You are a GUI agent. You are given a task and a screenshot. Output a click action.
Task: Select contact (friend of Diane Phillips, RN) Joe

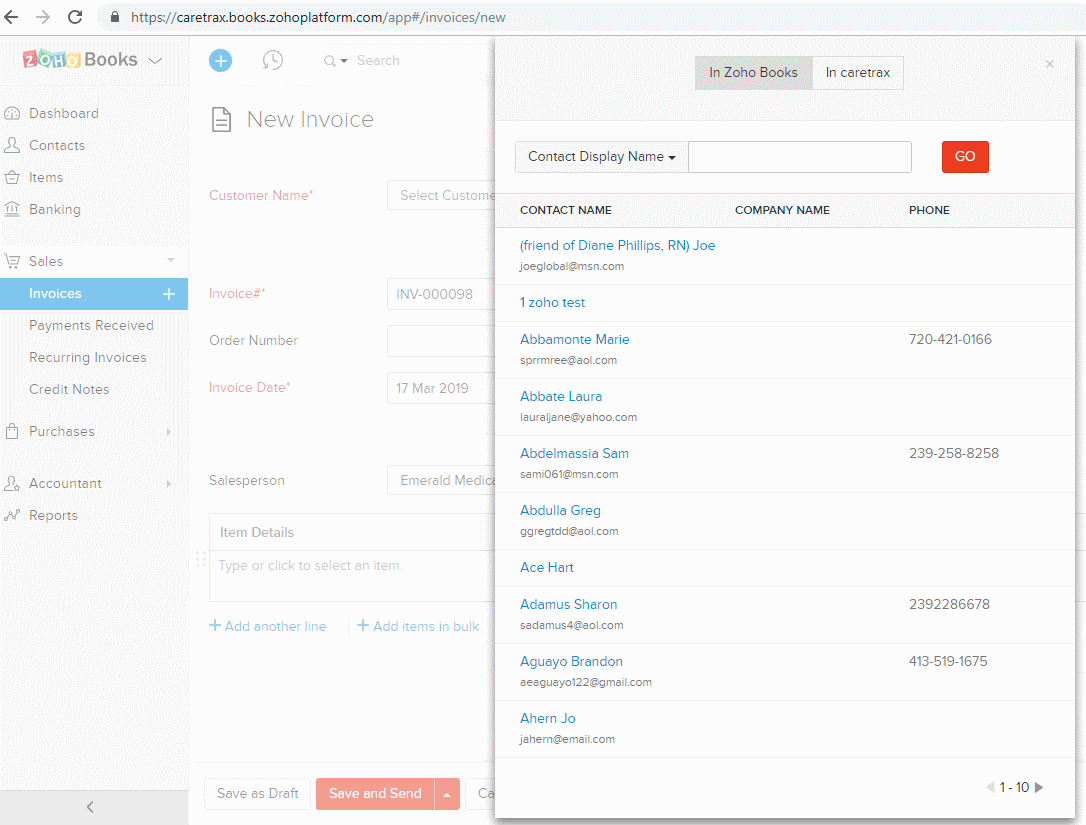[x=618, y=245]
